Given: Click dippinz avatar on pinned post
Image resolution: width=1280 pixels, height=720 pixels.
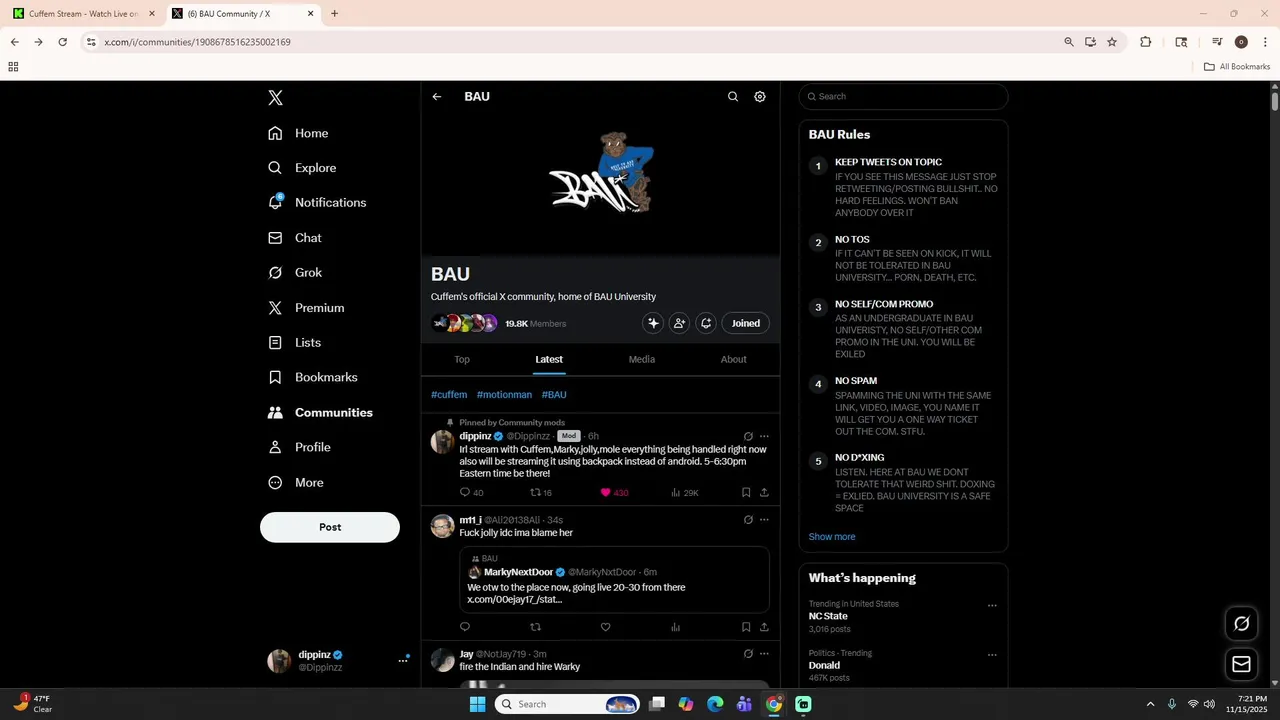Looking at the screenshot, I should coord(443,442).
